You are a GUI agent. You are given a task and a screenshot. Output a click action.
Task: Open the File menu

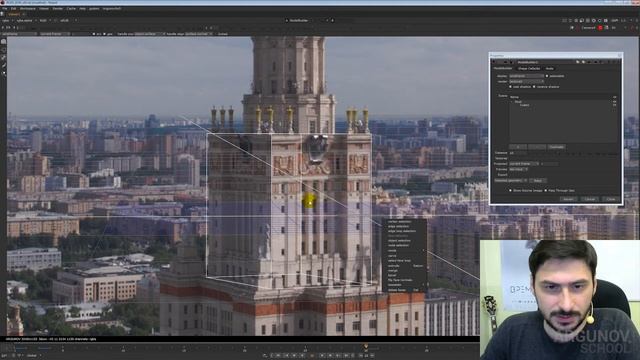[4, 9]
